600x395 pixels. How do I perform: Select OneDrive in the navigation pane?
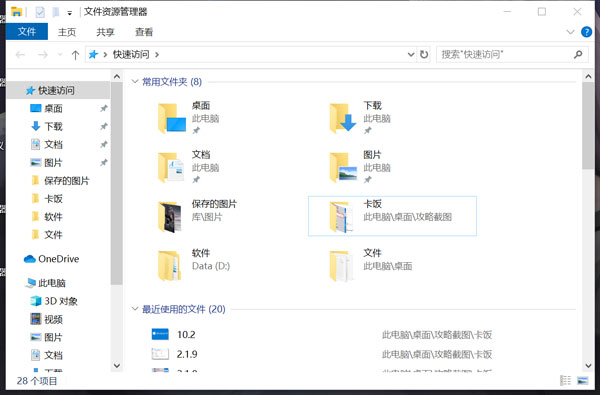[58, 259]
